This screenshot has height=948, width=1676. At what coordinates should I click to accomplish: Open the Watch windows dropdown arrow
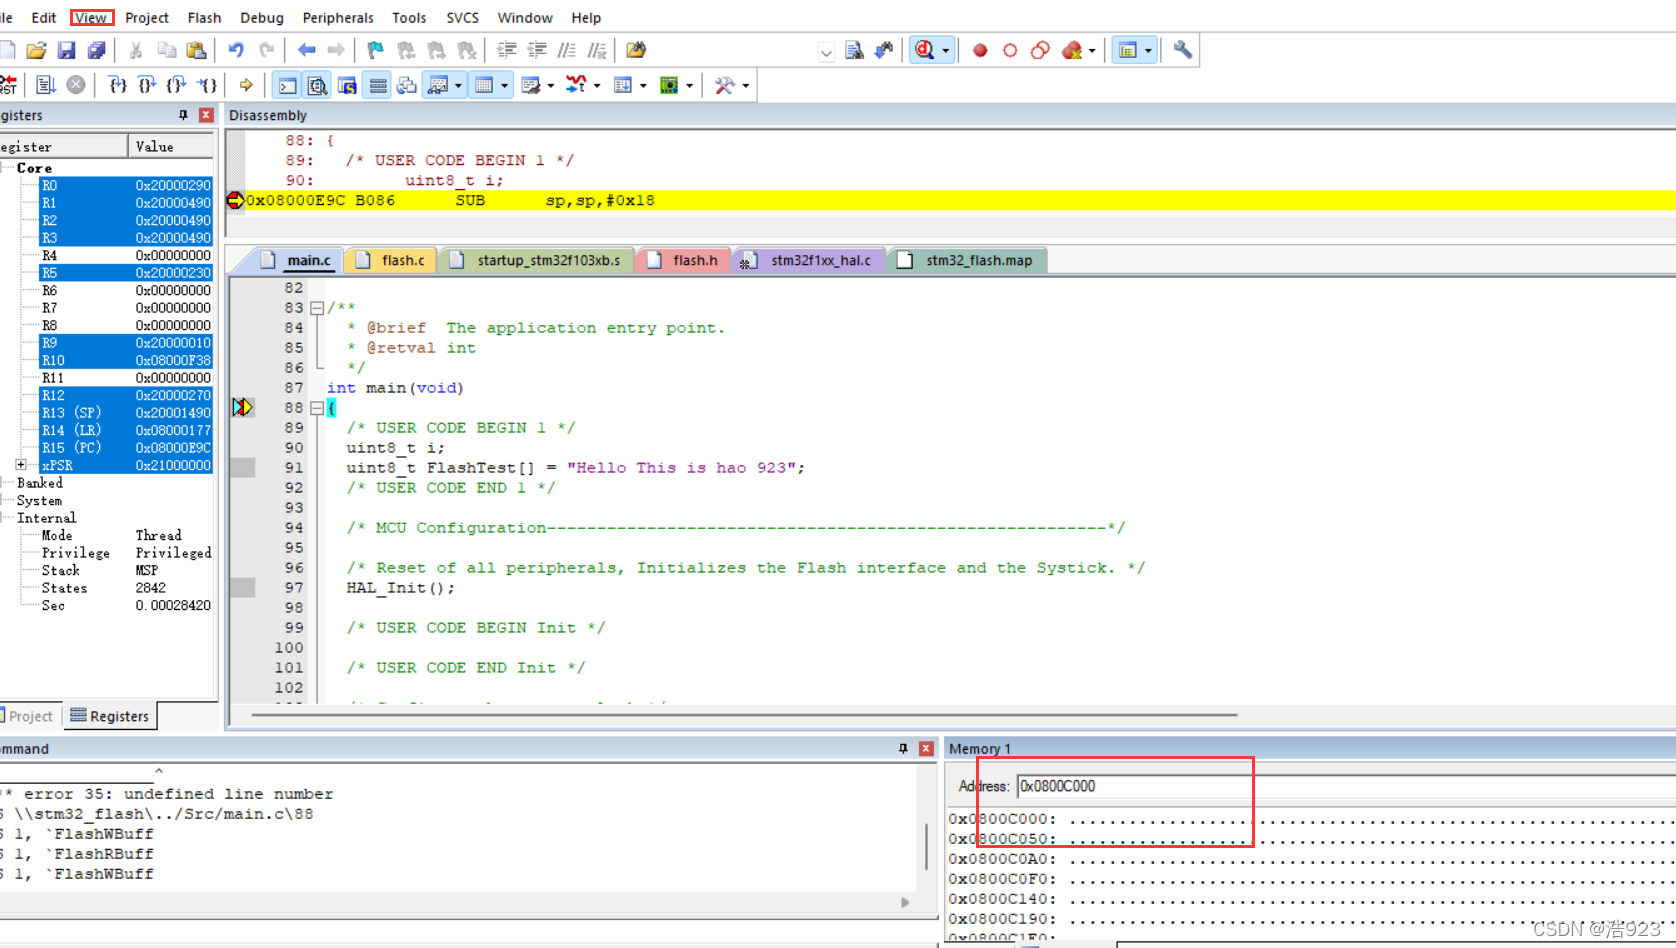tap(458, 85)
